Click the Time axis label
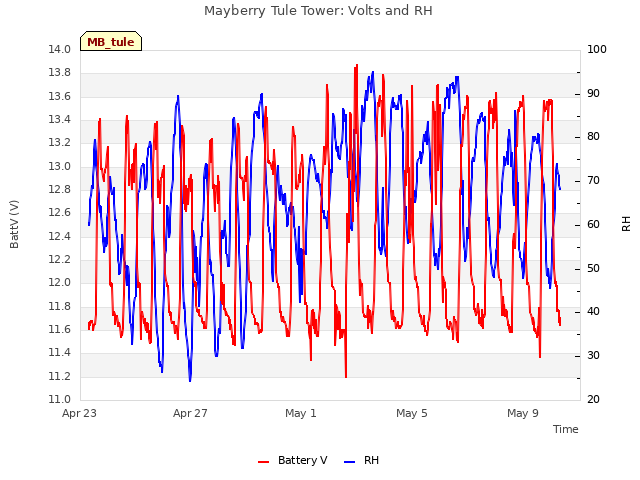The image size is (640, 480). point(566,429)
